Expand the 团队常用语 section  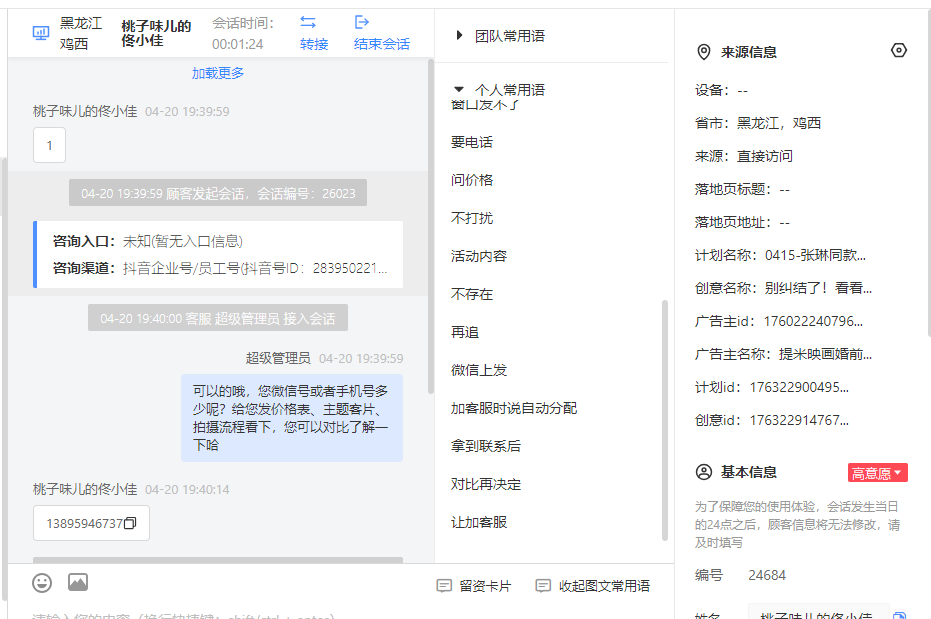pos(459,36)
